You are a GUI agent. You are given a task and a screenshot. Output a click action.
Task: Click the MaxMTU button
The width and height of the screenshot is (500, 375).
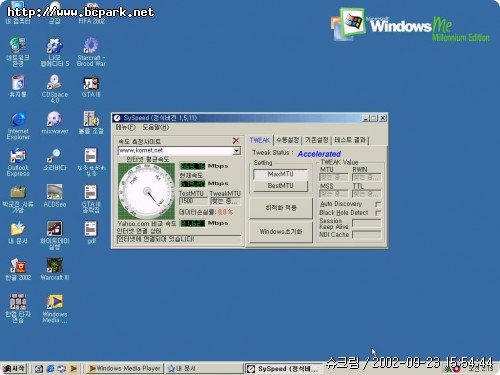280,174
